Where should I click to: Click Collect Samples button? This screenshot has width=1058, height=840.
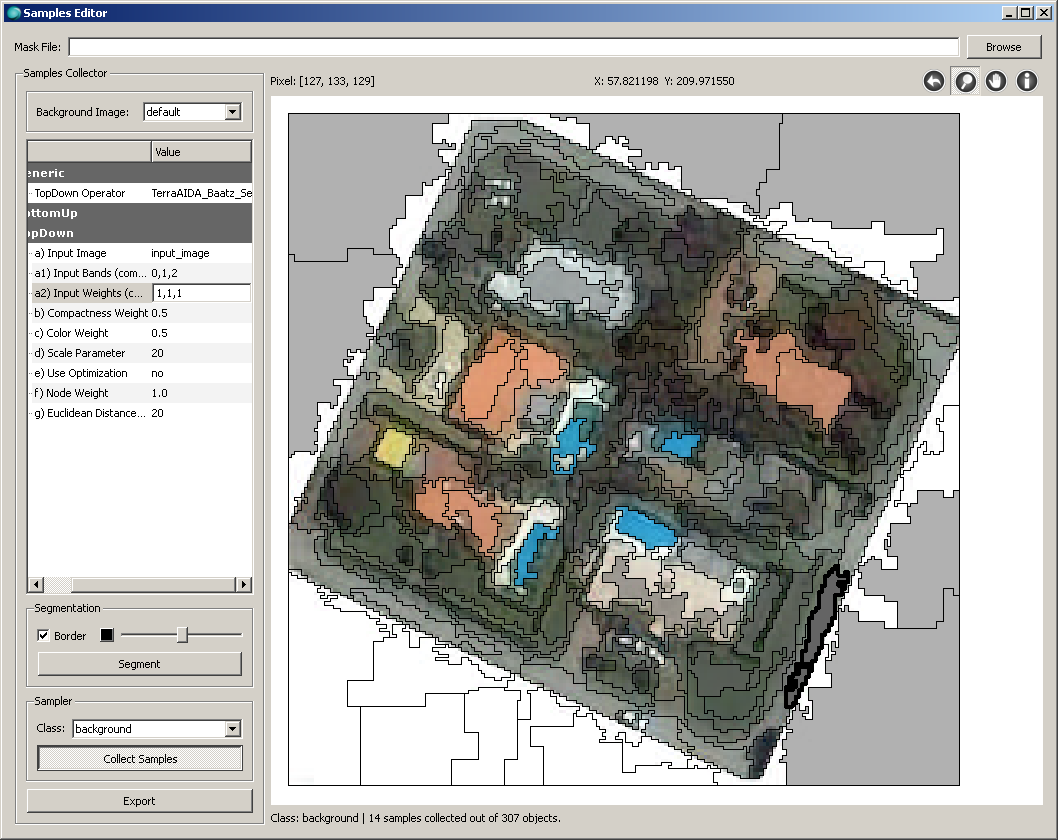coord(140,759)
